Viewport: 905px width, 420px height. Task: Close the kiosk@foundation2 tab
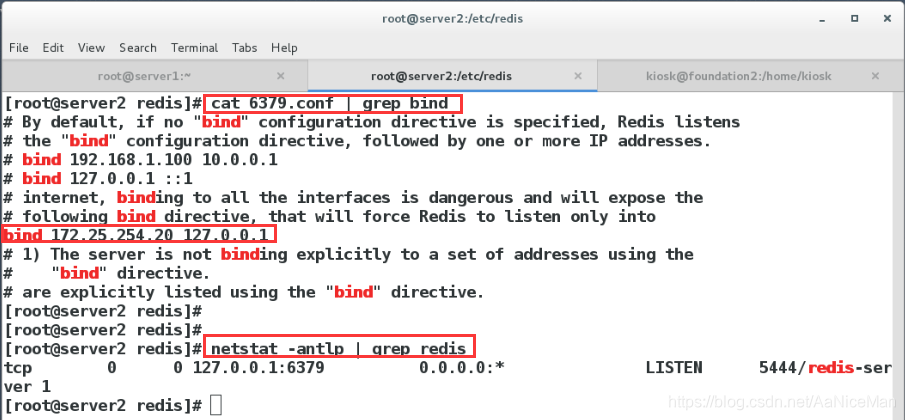pos(875,76)
